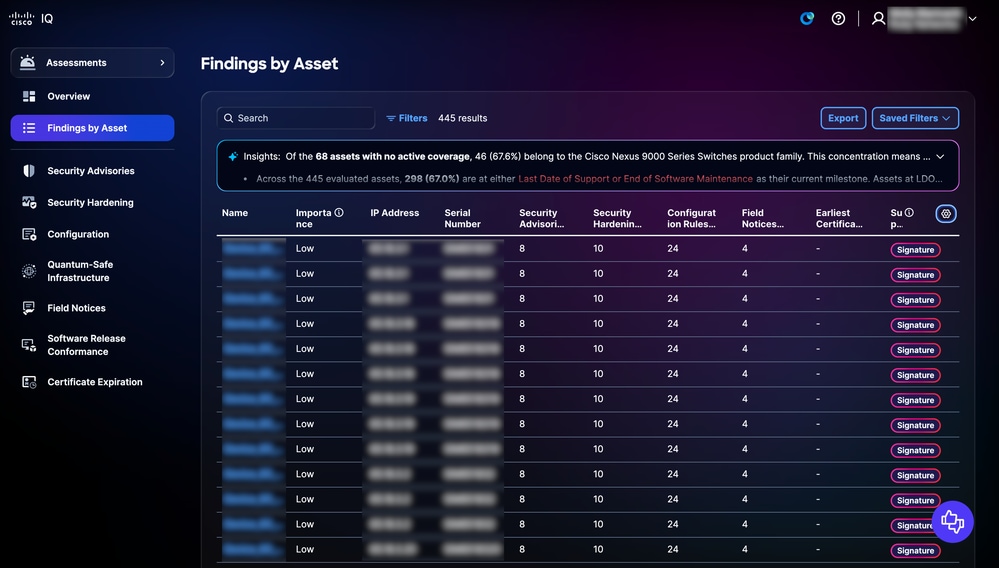Expand the Insights panel chevron
This screenshot has width=999, height=568.
[x=940, y=157]
